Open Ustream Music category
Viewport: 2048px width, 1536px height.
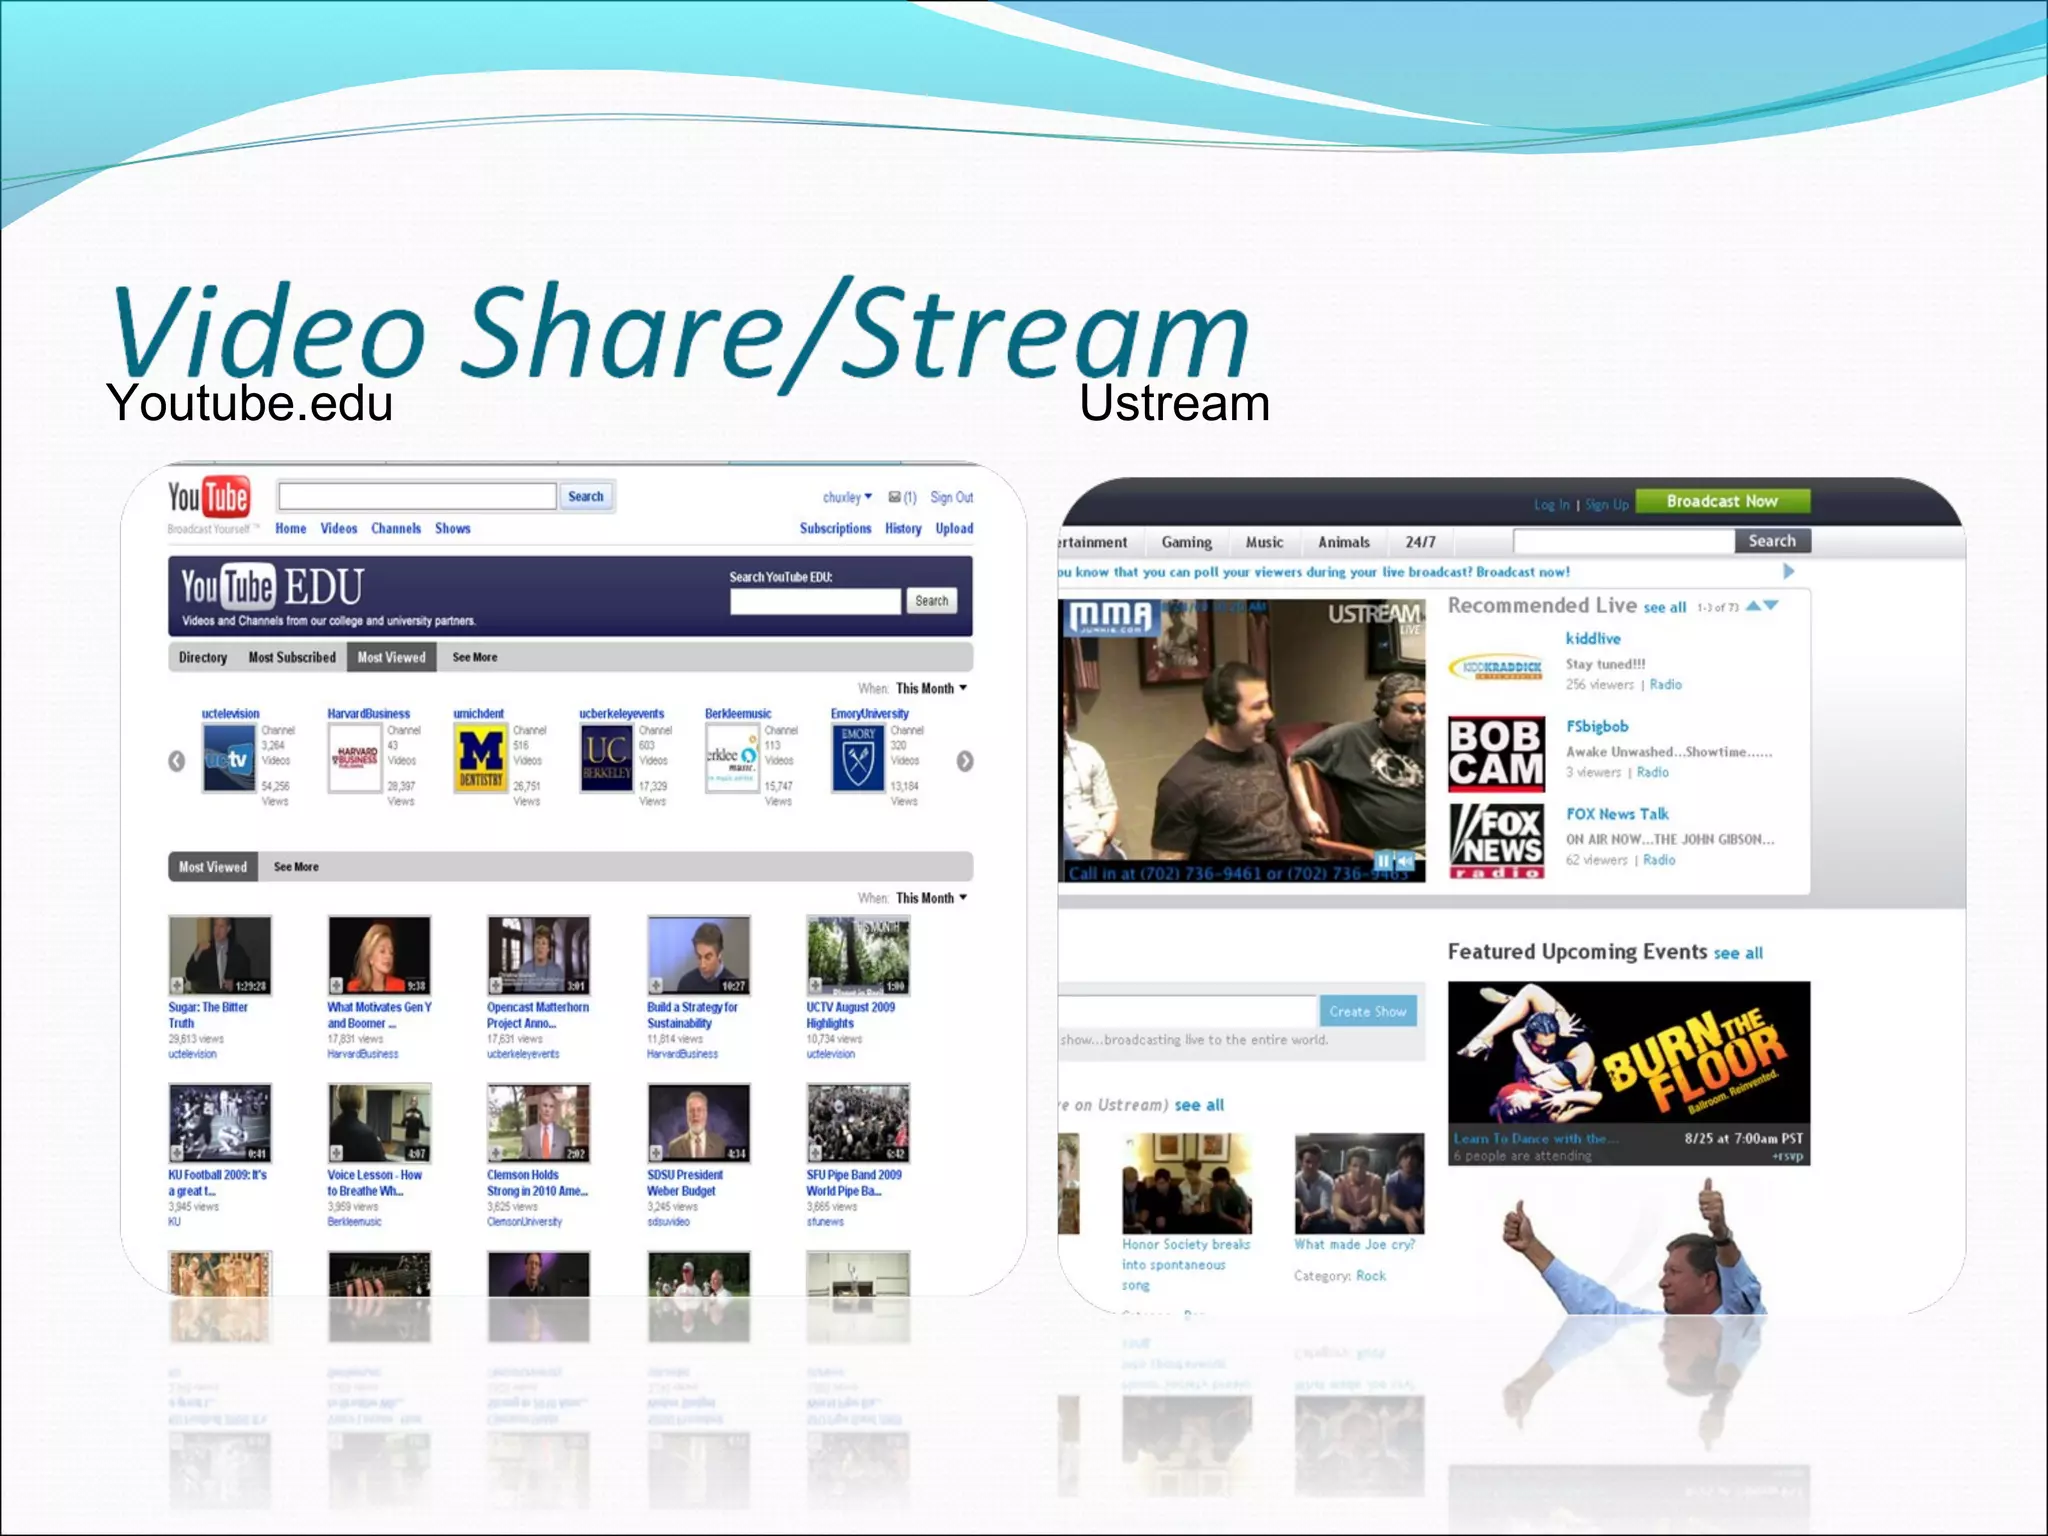click(1264, 542)
